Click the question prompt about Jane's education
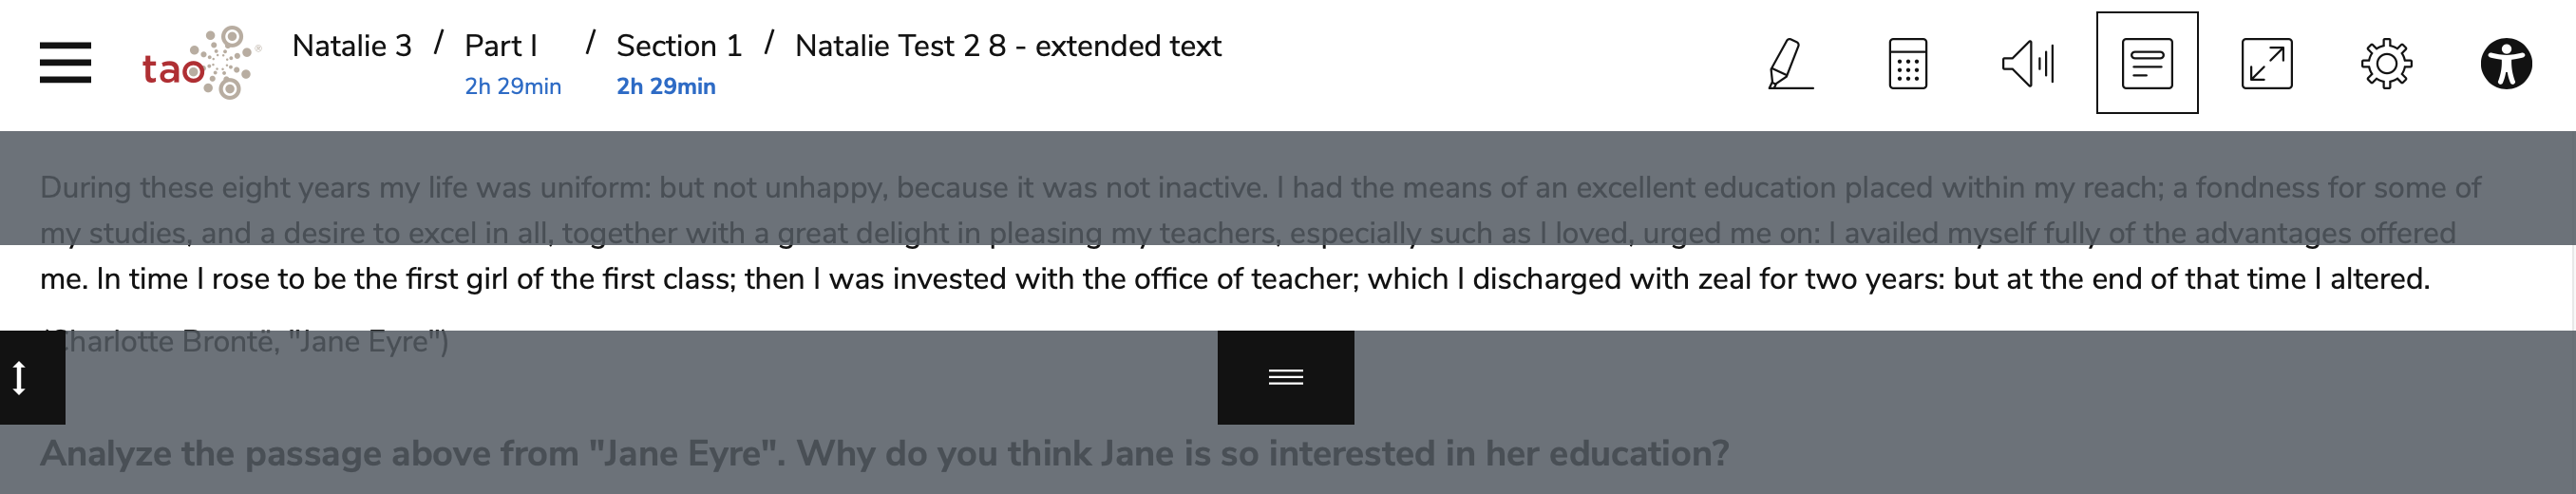The width and height of the screenshot is (2576, 494). (x=884, y=454)
